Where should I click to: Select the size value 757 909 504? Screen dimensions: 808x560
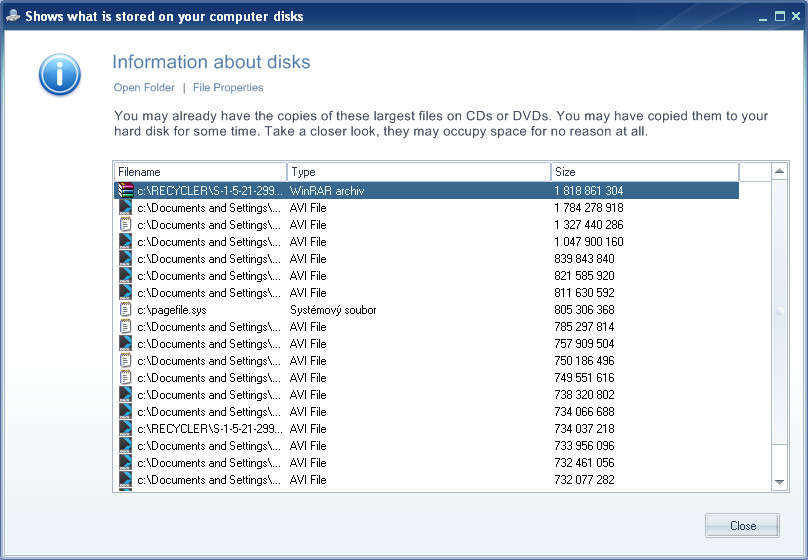click(x=584, y=344)
